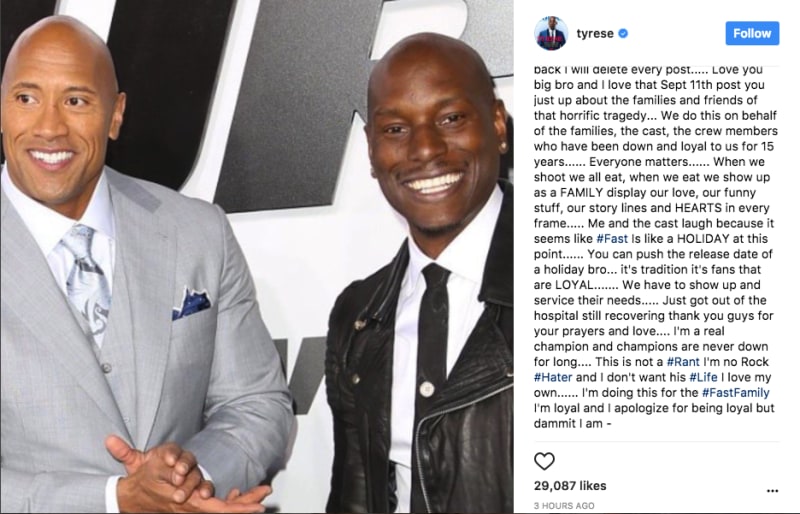Click the blue pocket square in photo
This screenshot has height=514, width=800.
coord(191,303)
